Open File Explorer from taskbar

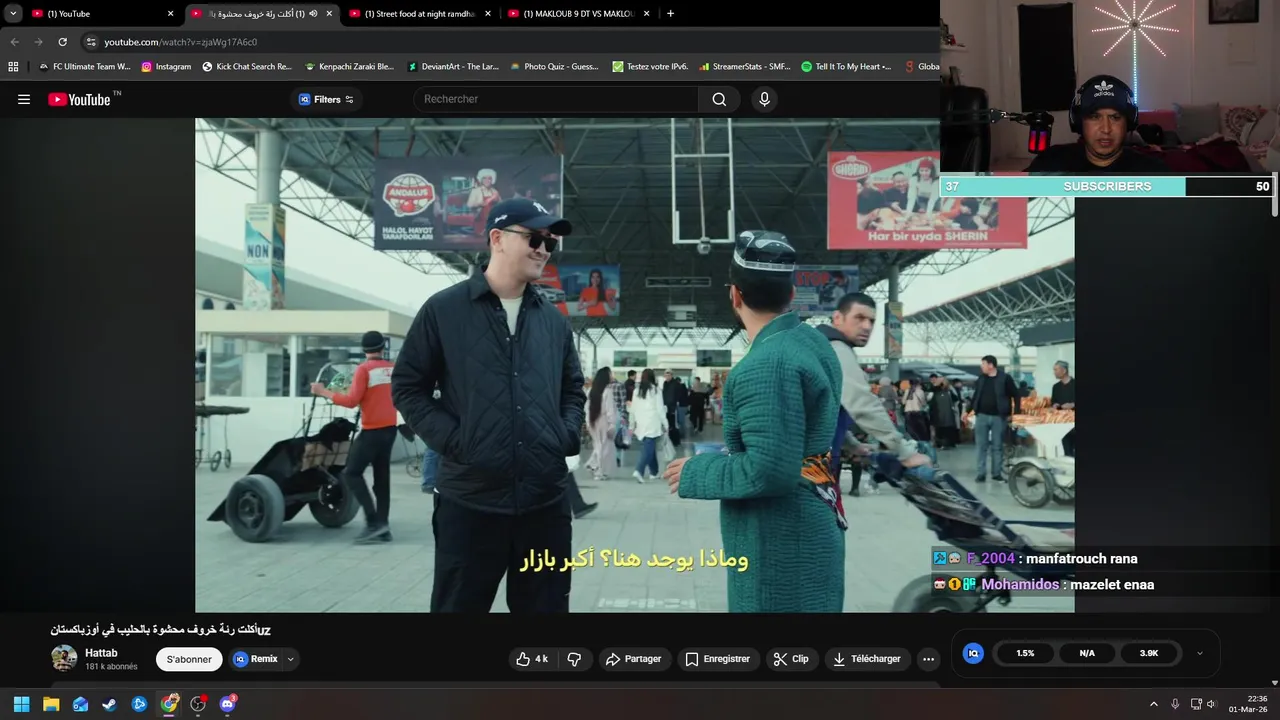pyautogui.click(x=51, y=704)
